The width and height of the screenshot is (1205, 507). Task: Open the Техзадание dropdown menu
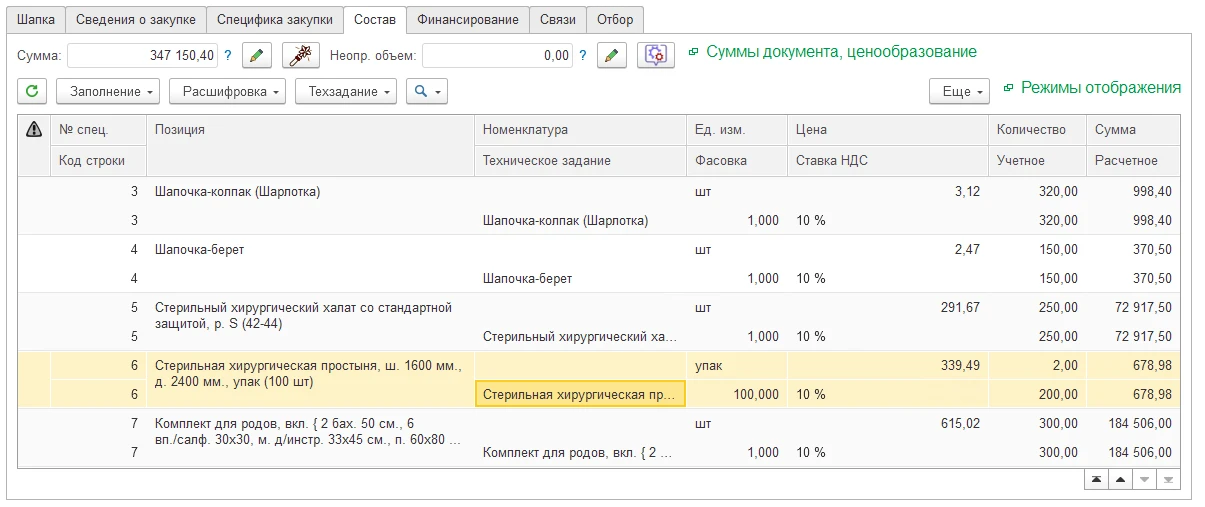pos(346,91)
